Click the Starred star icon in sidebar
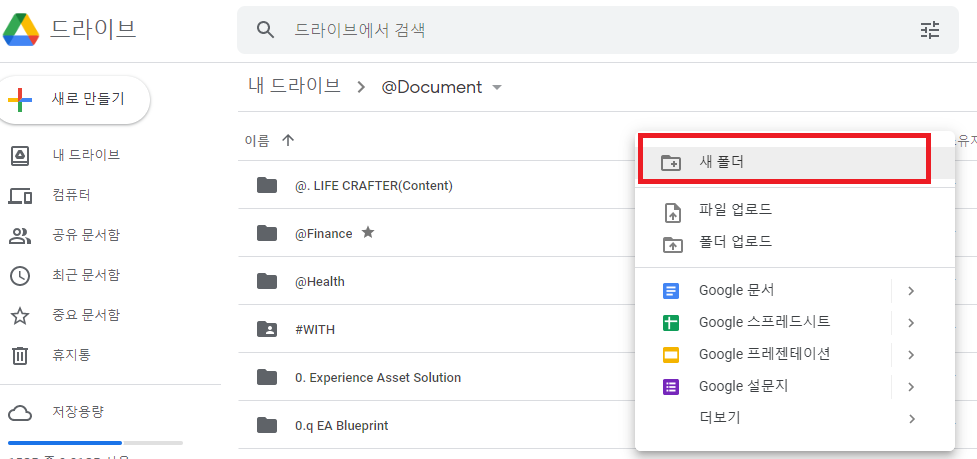This screenshot has width=977, height=459. tap(20, 316)
